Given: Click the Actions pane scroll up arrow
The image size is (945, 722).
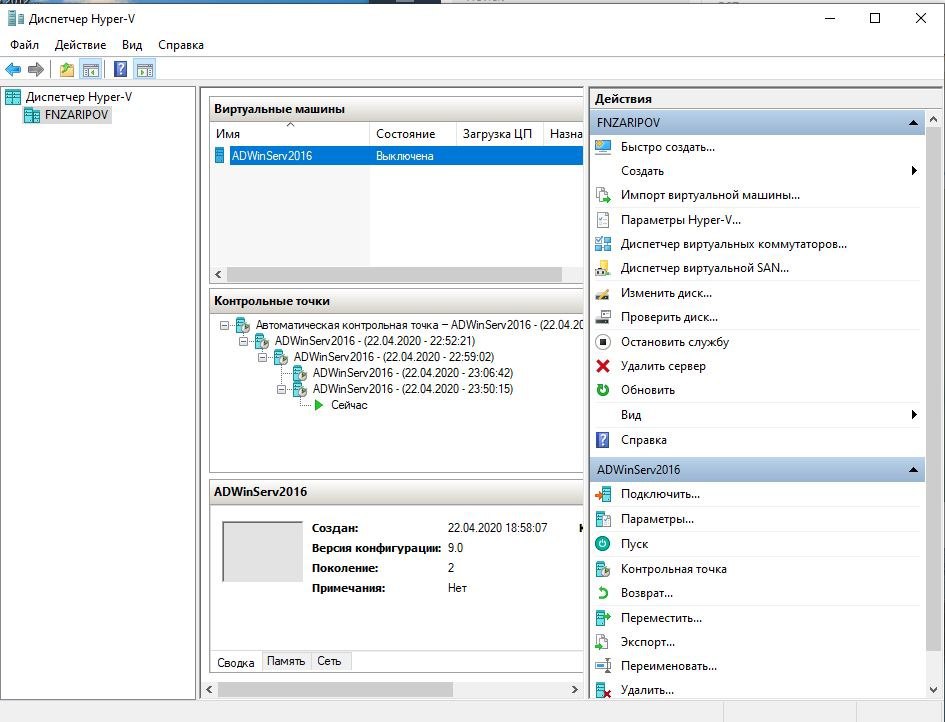Looking at the screenshot, I should tap(934, 119).
